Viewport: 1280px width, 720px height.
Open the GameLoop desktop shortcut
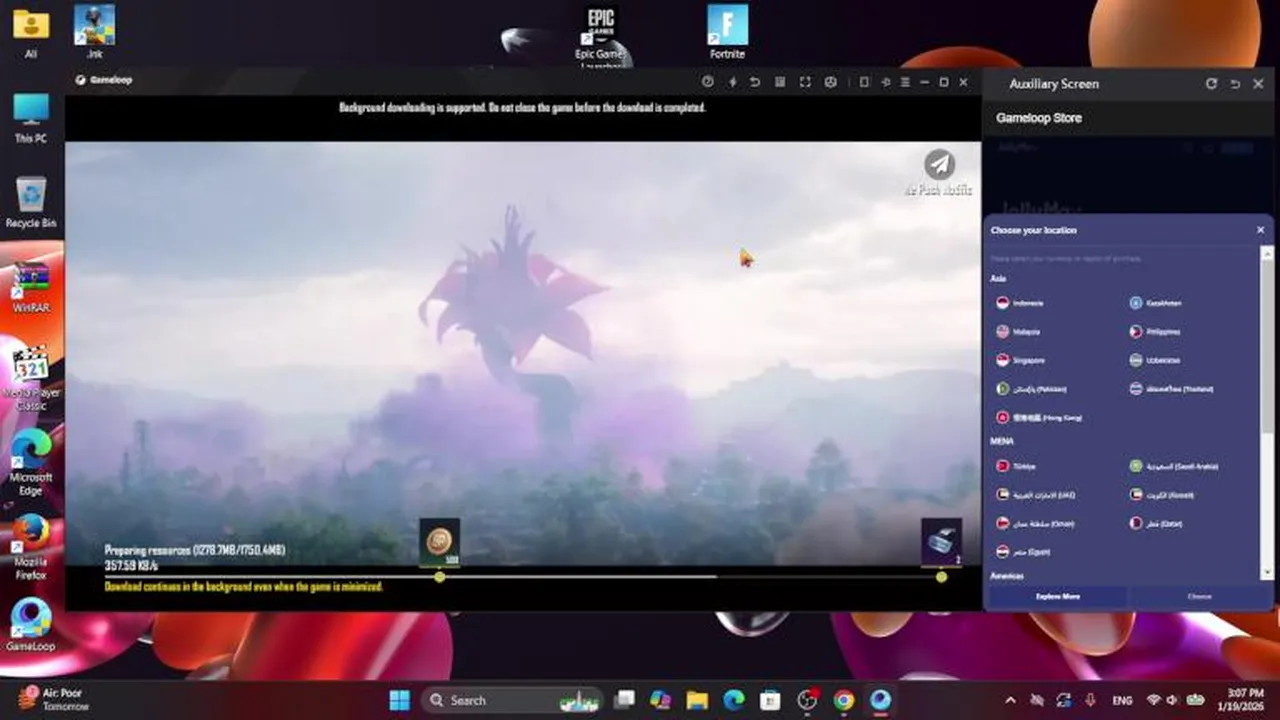31,626
